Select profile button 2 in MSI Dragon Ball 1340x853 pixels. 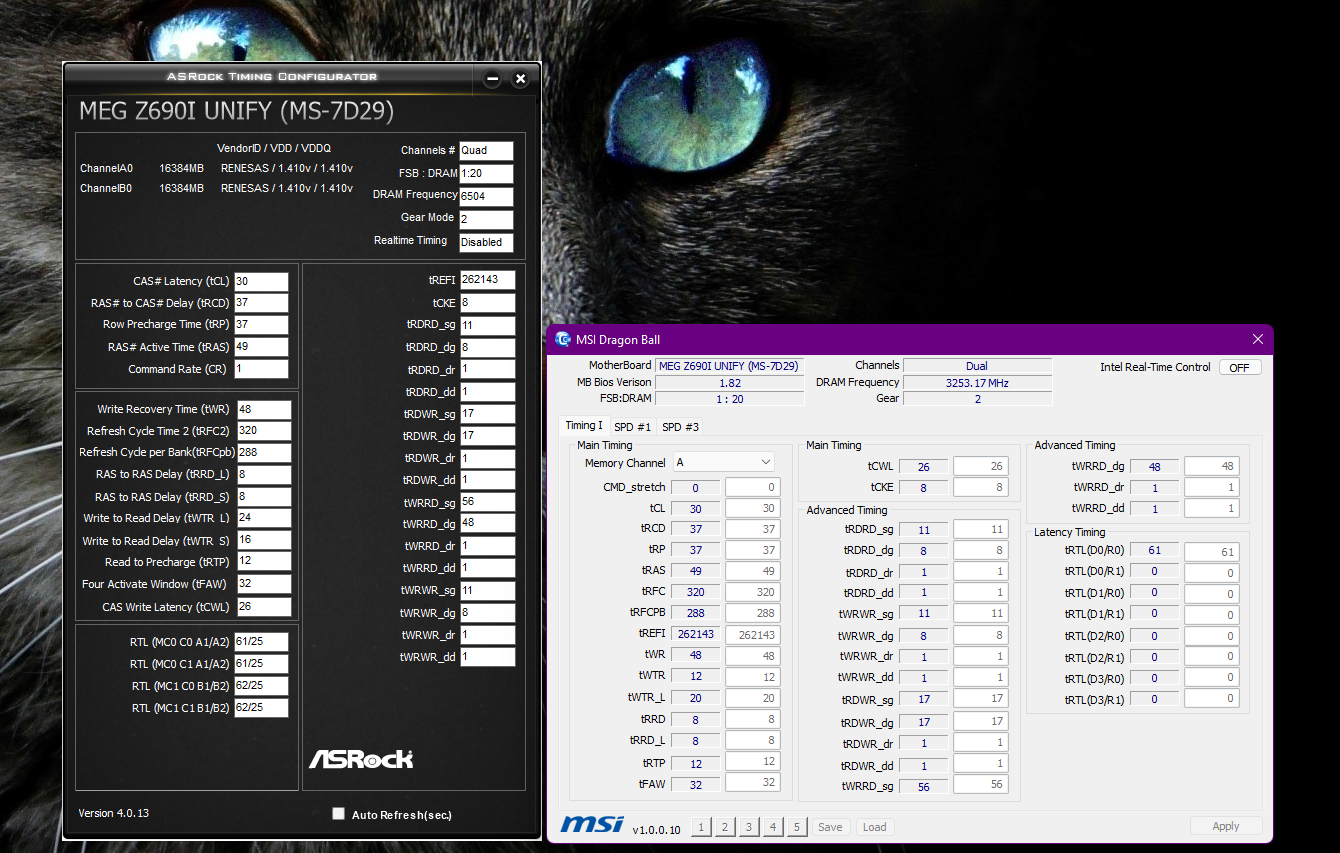[725, 827]
